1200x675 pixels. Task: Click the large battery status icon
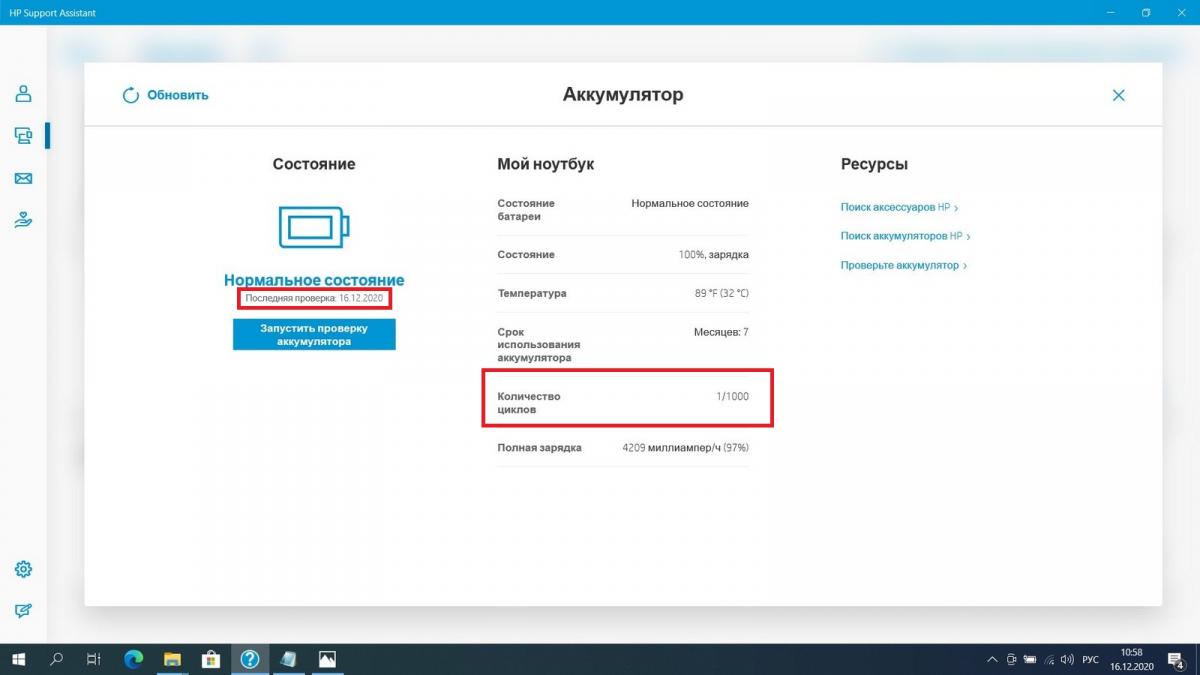(314, 228)
